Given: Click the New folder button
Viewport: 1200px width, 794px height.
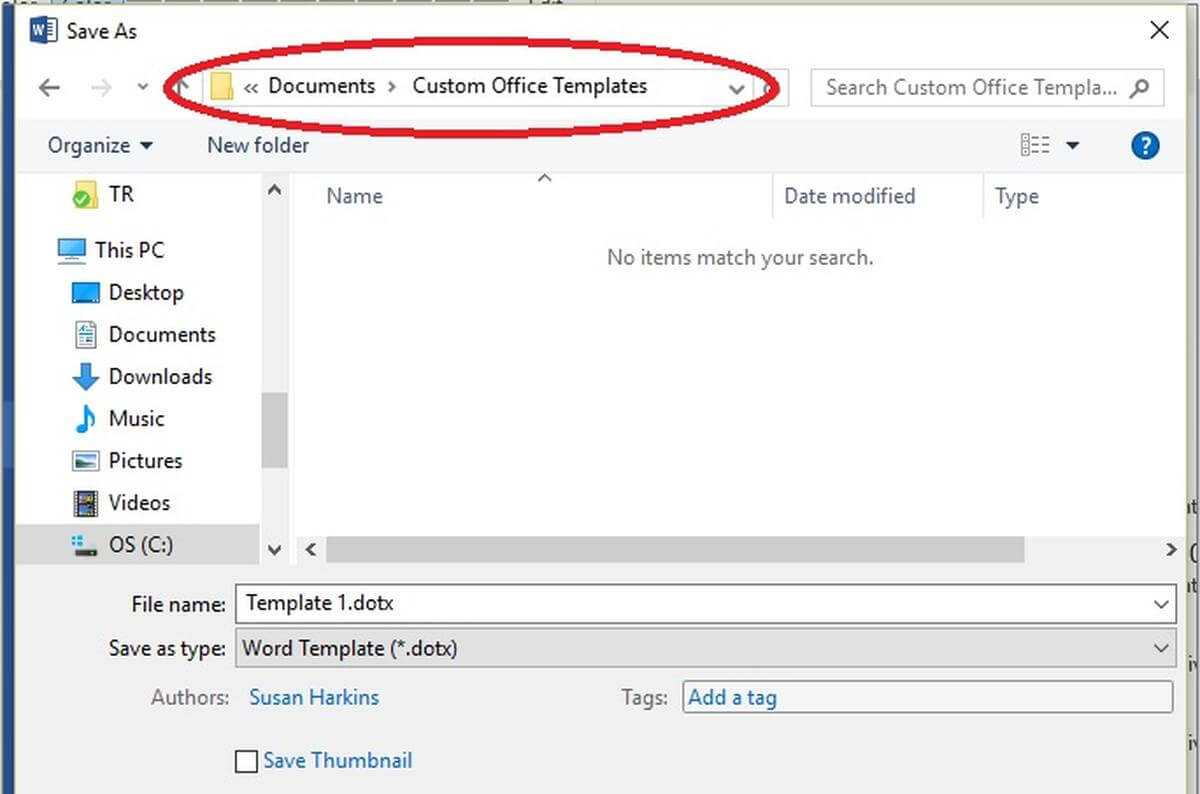Looking at the screenshot, I should (x=258, y=146).
